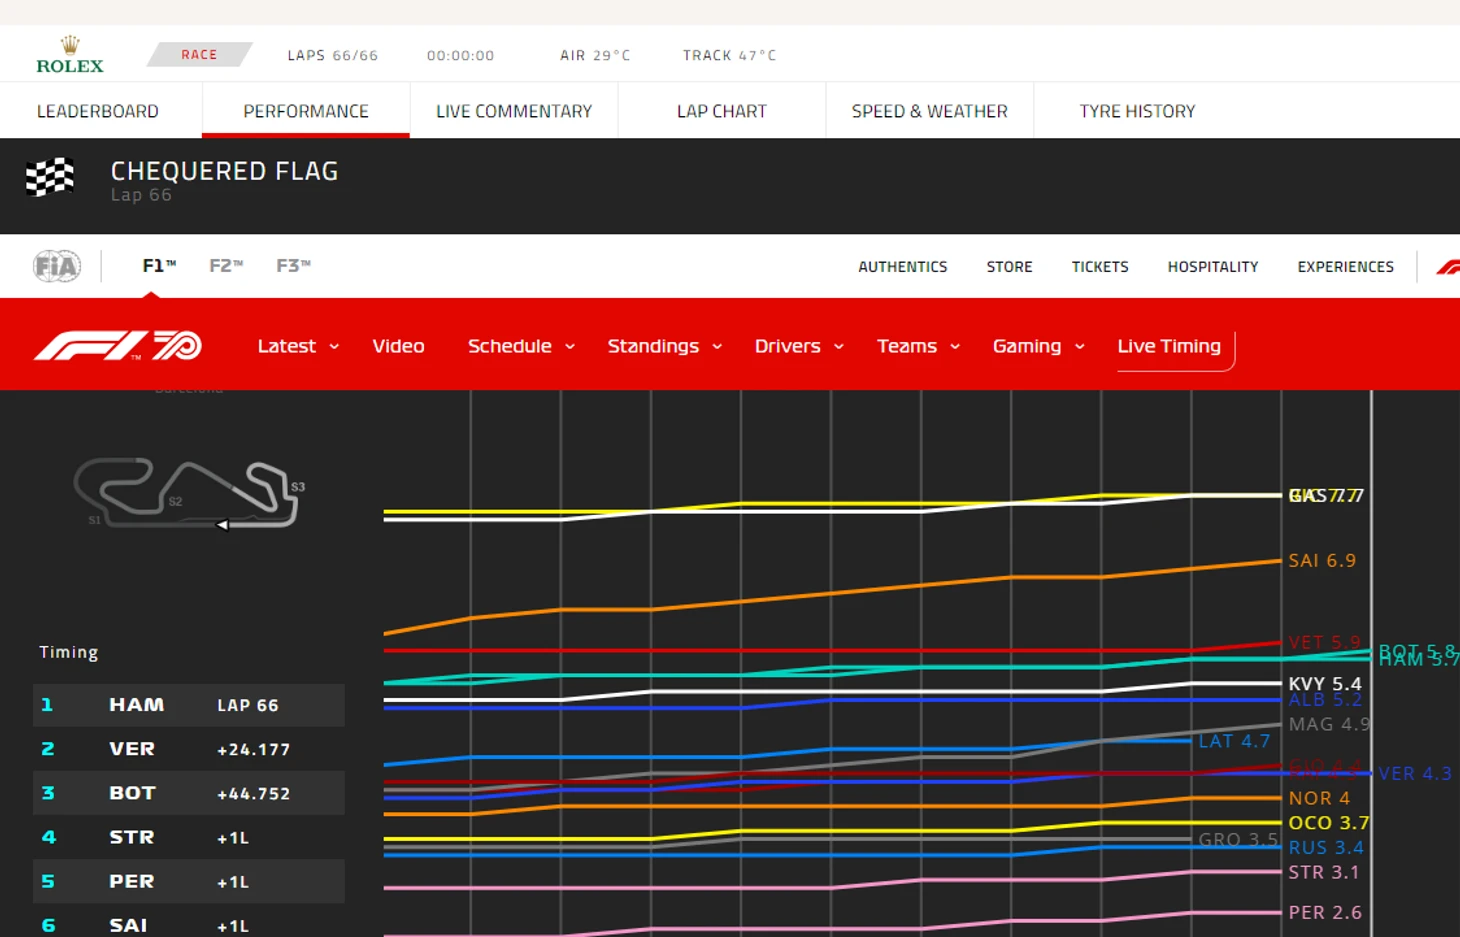This screenshot has width=1460, height=937.
Task: Switch to F2 series
Action: 226,266
